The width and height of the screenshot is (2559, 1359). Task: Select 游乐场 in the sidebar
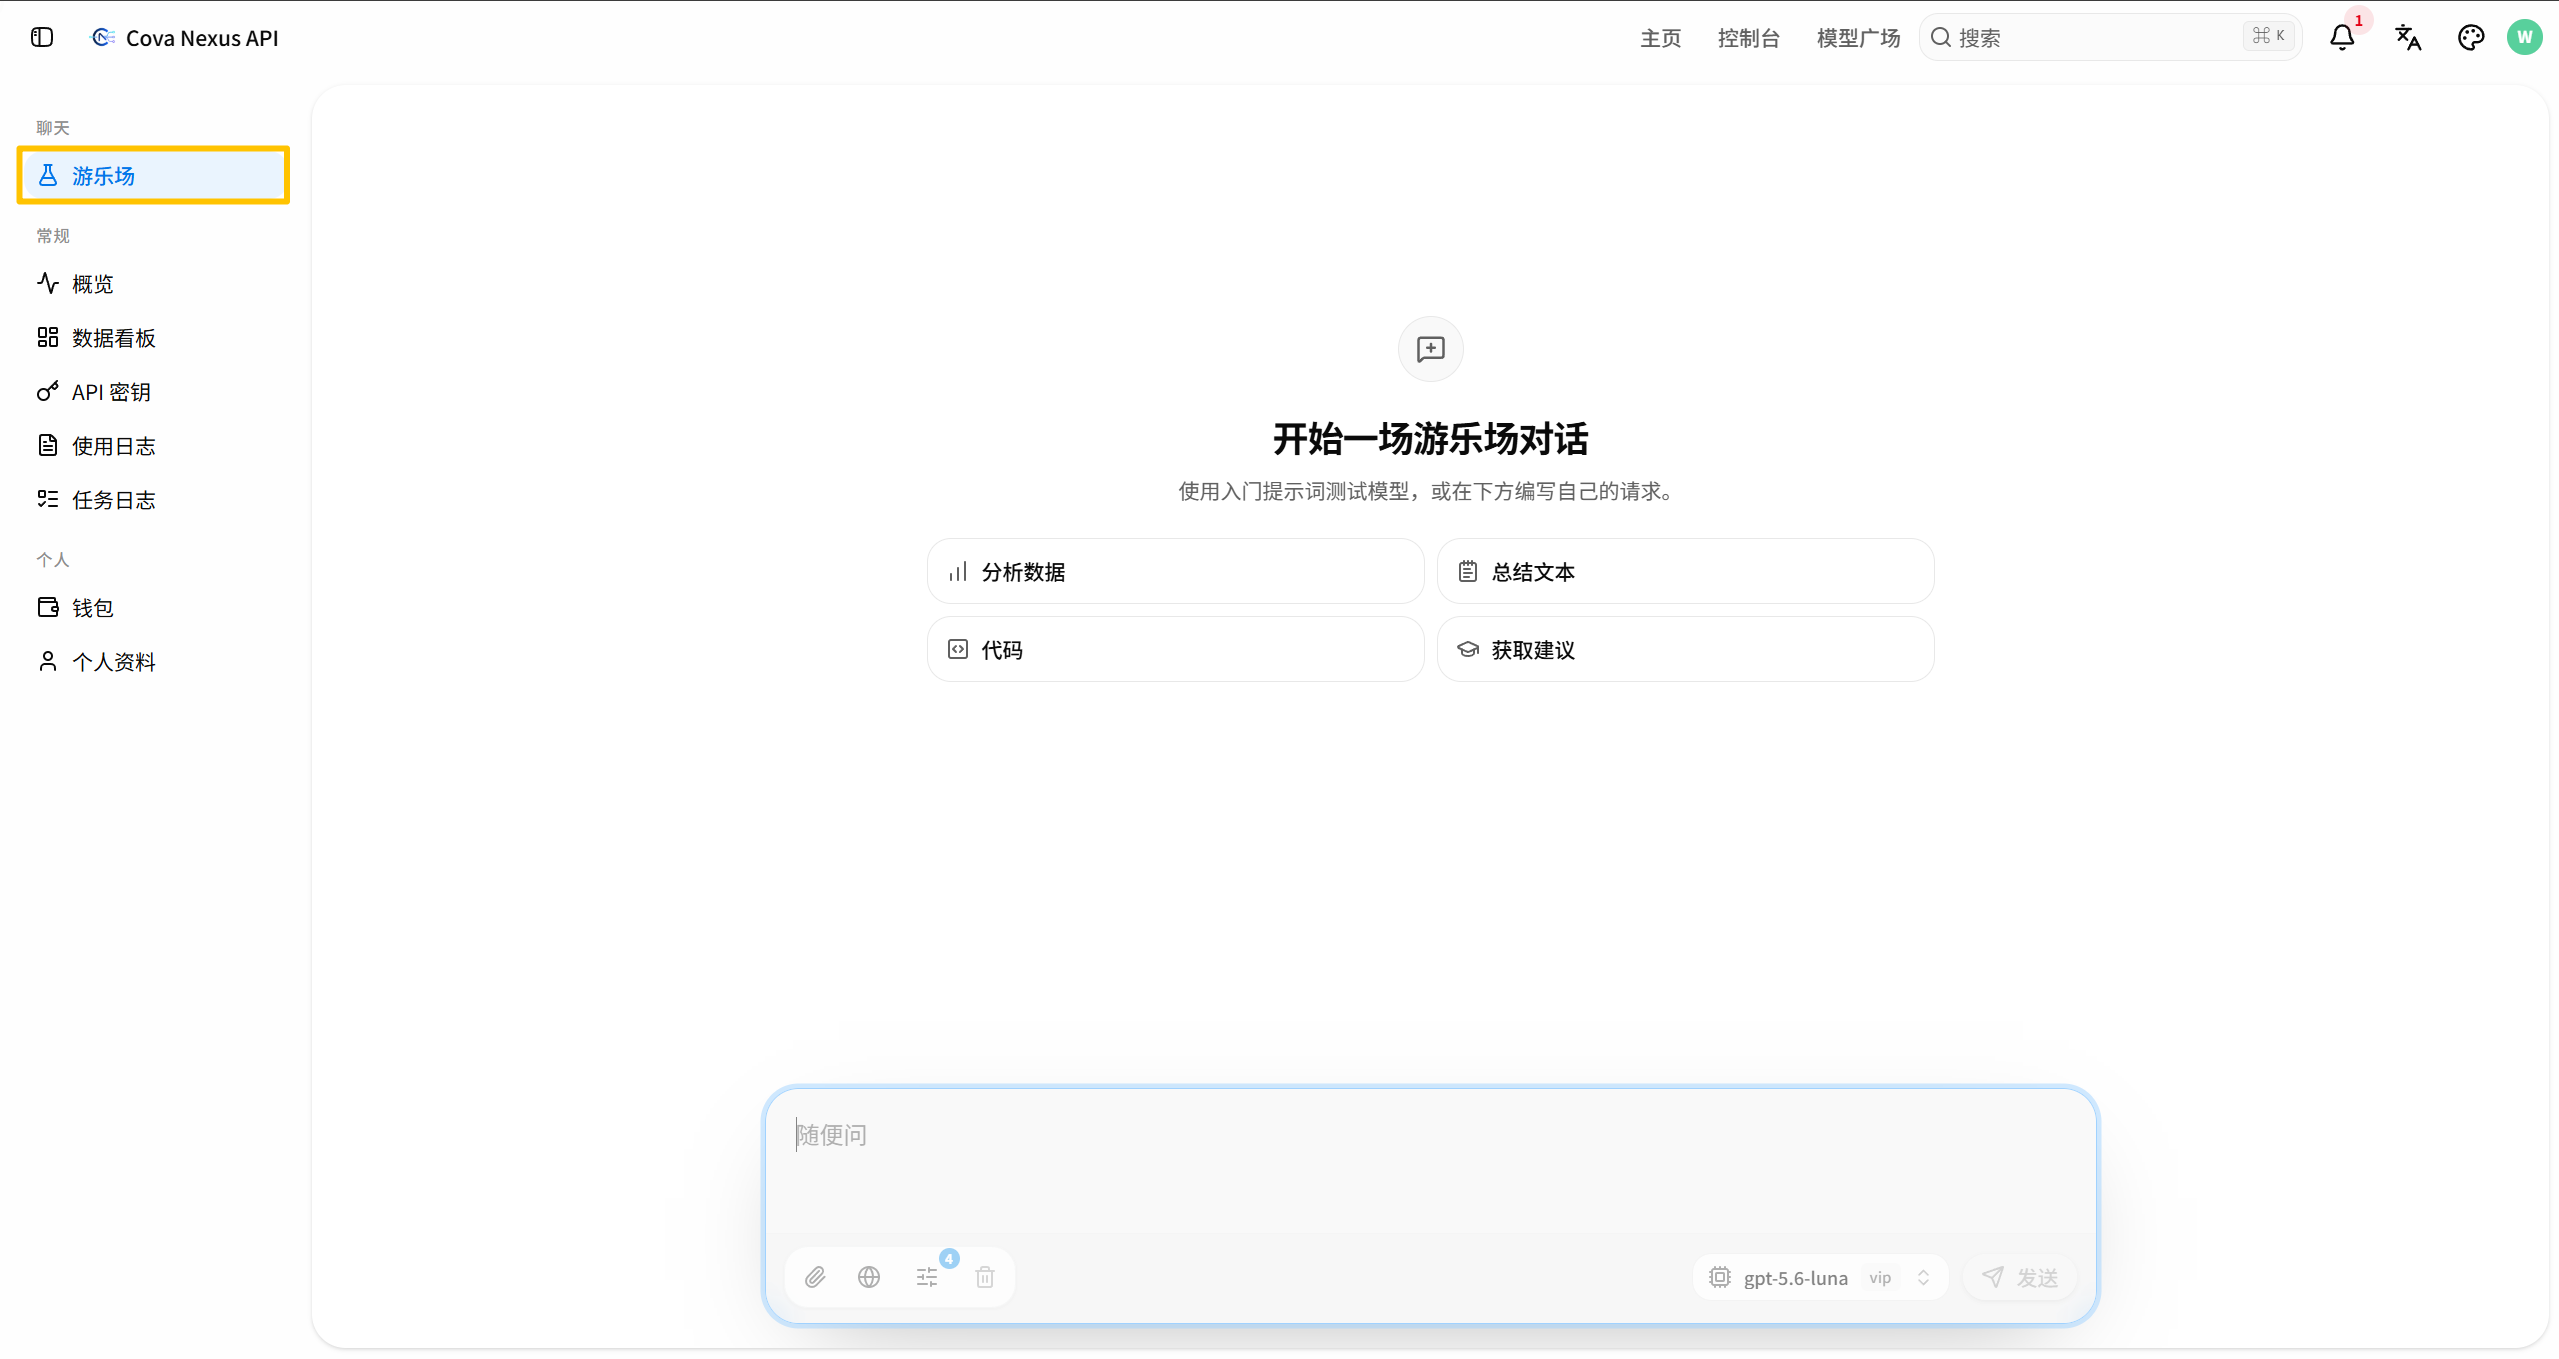tap(153, 176)
